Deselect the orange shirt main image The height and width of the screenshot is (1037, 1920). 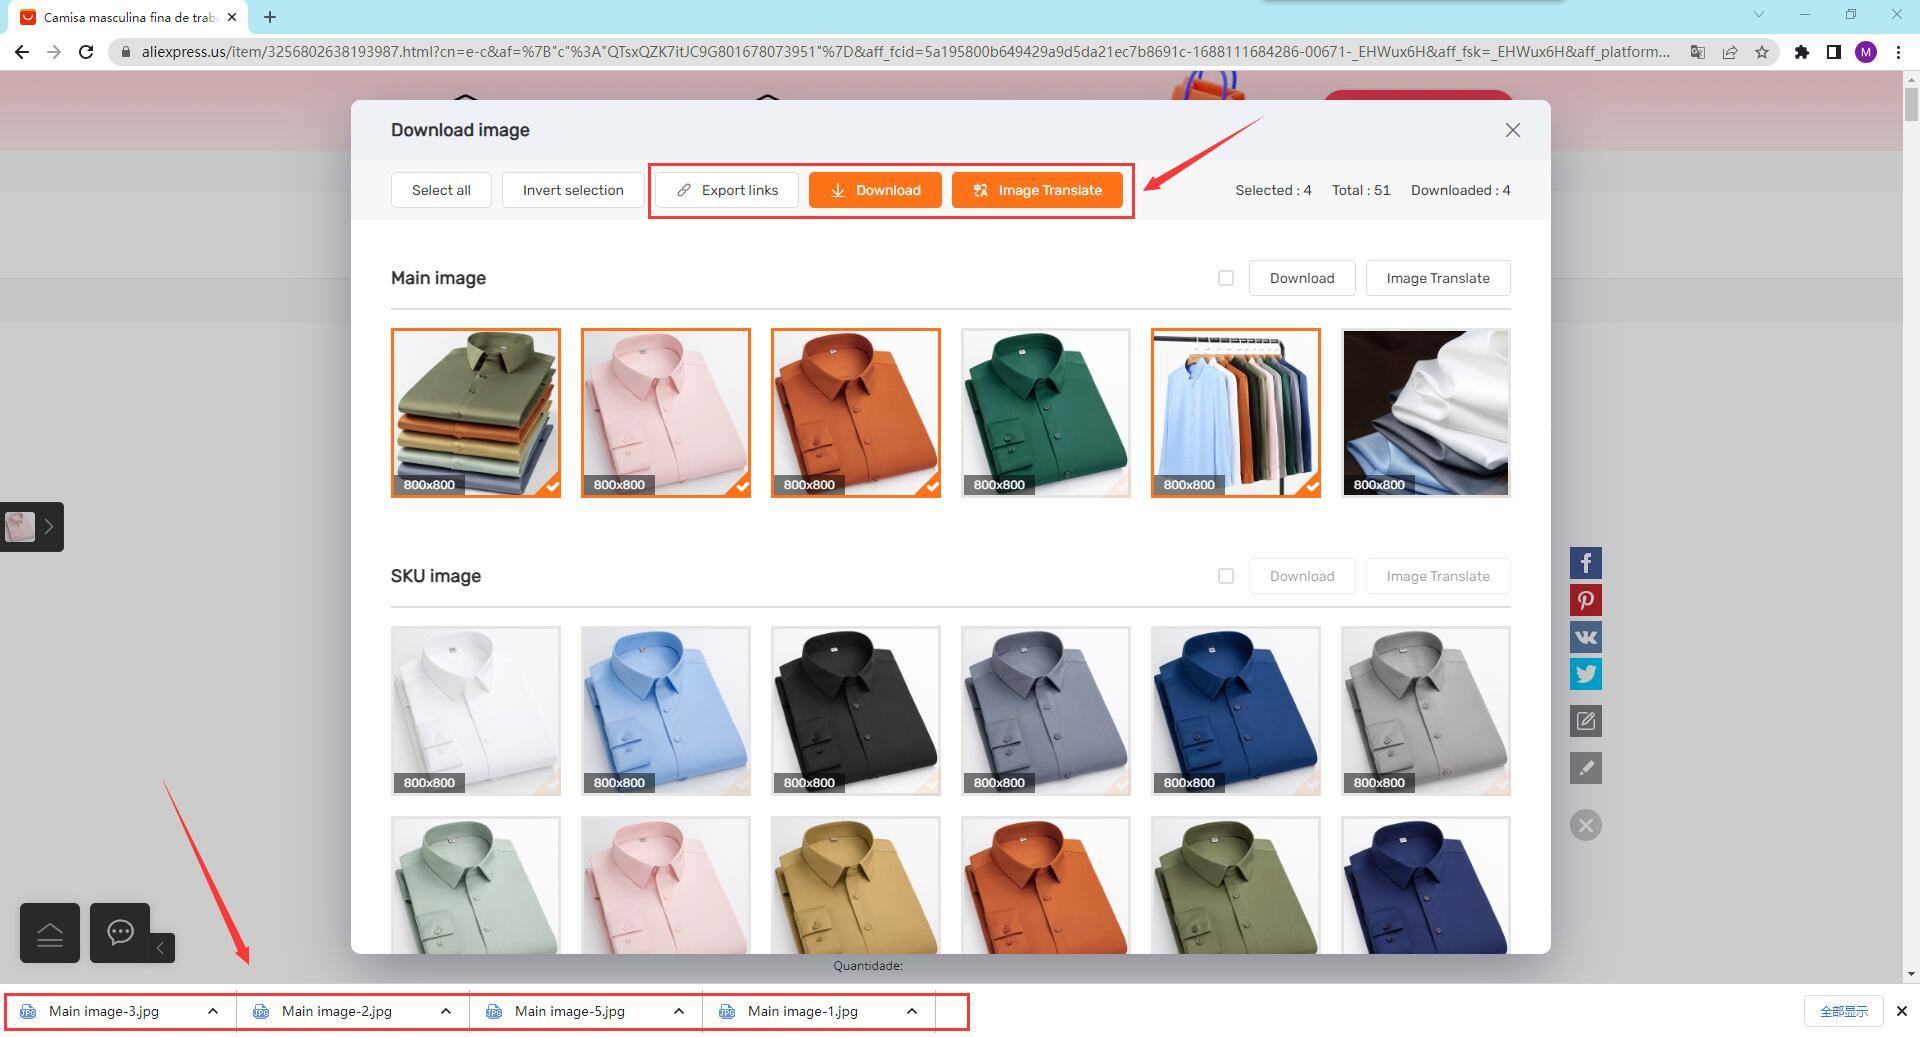click(856, 413)
